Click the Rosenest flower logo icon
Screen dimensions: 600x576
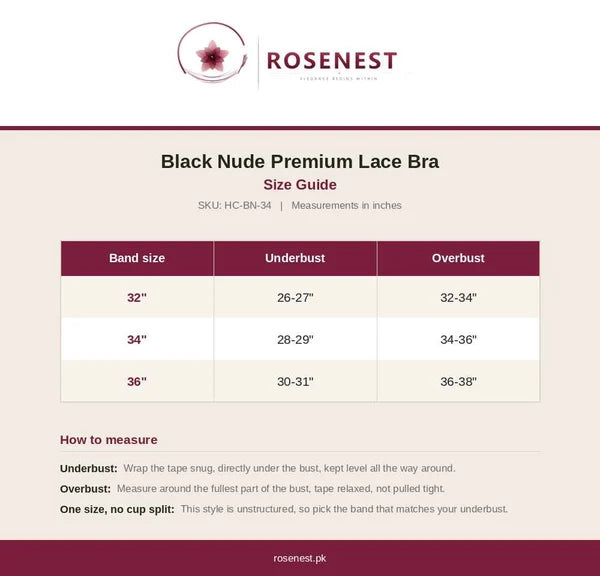click(212, 52)
